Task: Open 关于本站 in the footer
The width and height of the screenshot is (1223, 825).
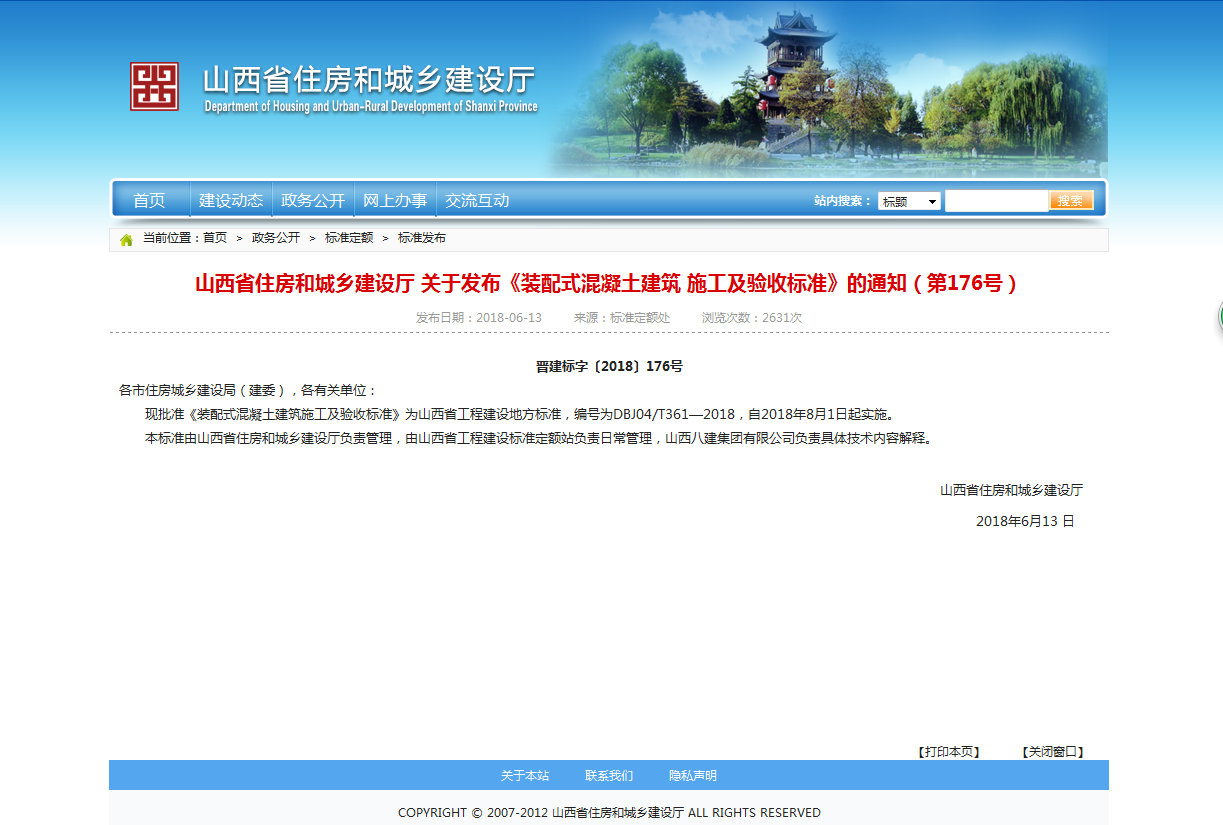Action: pos(525,776)
